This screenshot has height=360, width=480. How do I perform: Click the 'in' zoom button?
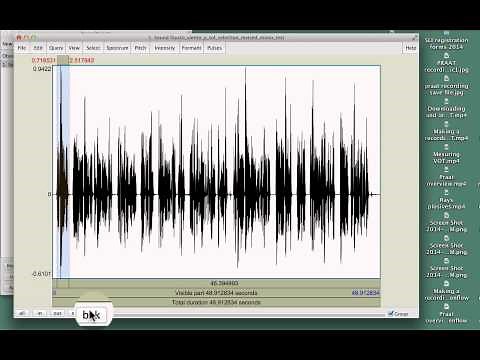[40, 313]
